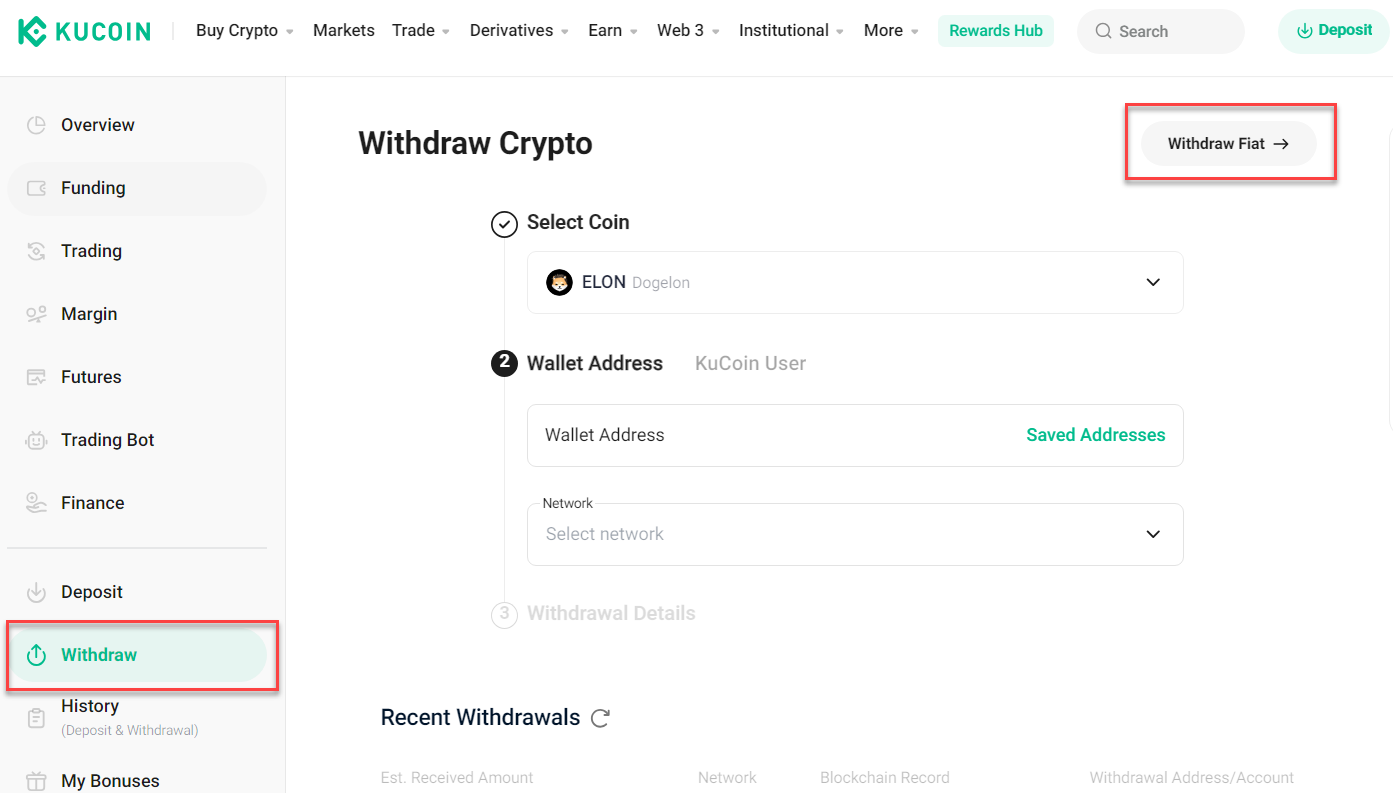1393x793 pixels.
Task: Open the Select network dropdown
Action: tap(855, 534)
